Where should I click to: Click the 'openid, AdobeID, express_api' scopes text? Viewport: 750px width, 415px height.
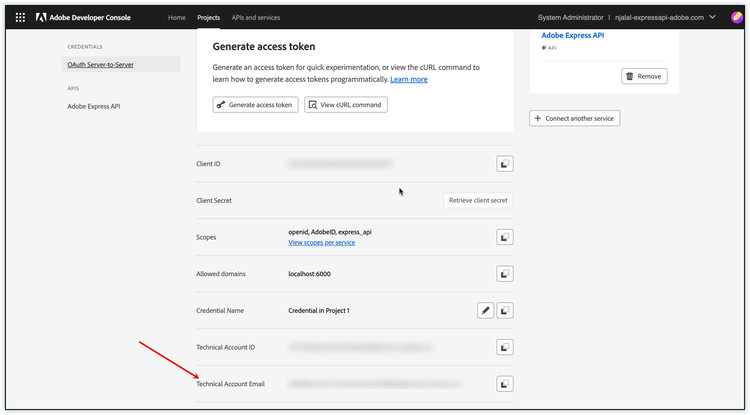tap(330, 232)
